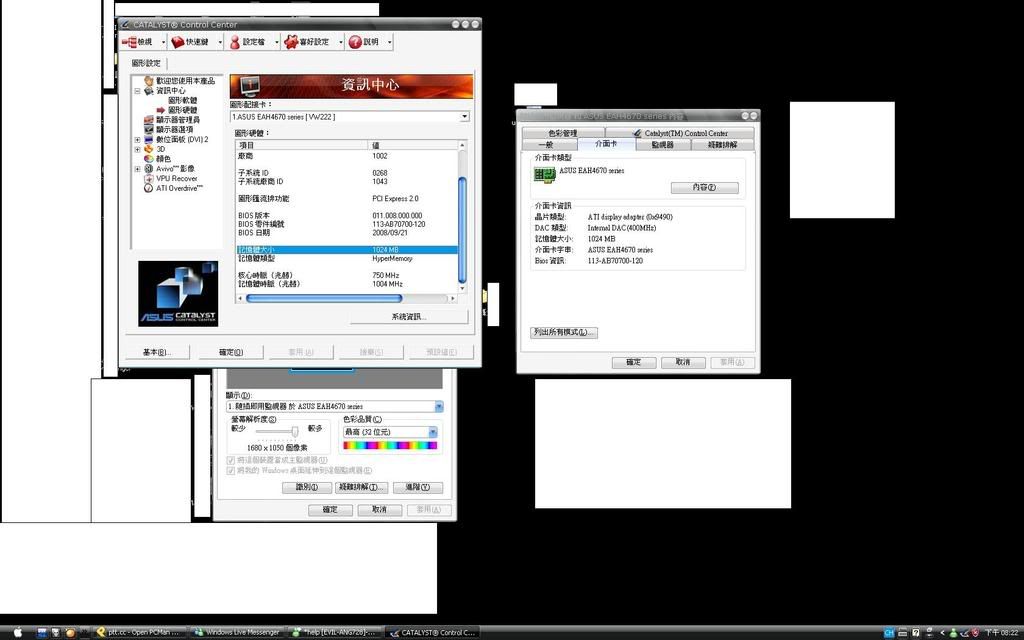The width and height of the screenshot is (1024, 640).
Task: Switch to the 色彩管理 tab
Action: pyautogui.click(x=562, y=133)
